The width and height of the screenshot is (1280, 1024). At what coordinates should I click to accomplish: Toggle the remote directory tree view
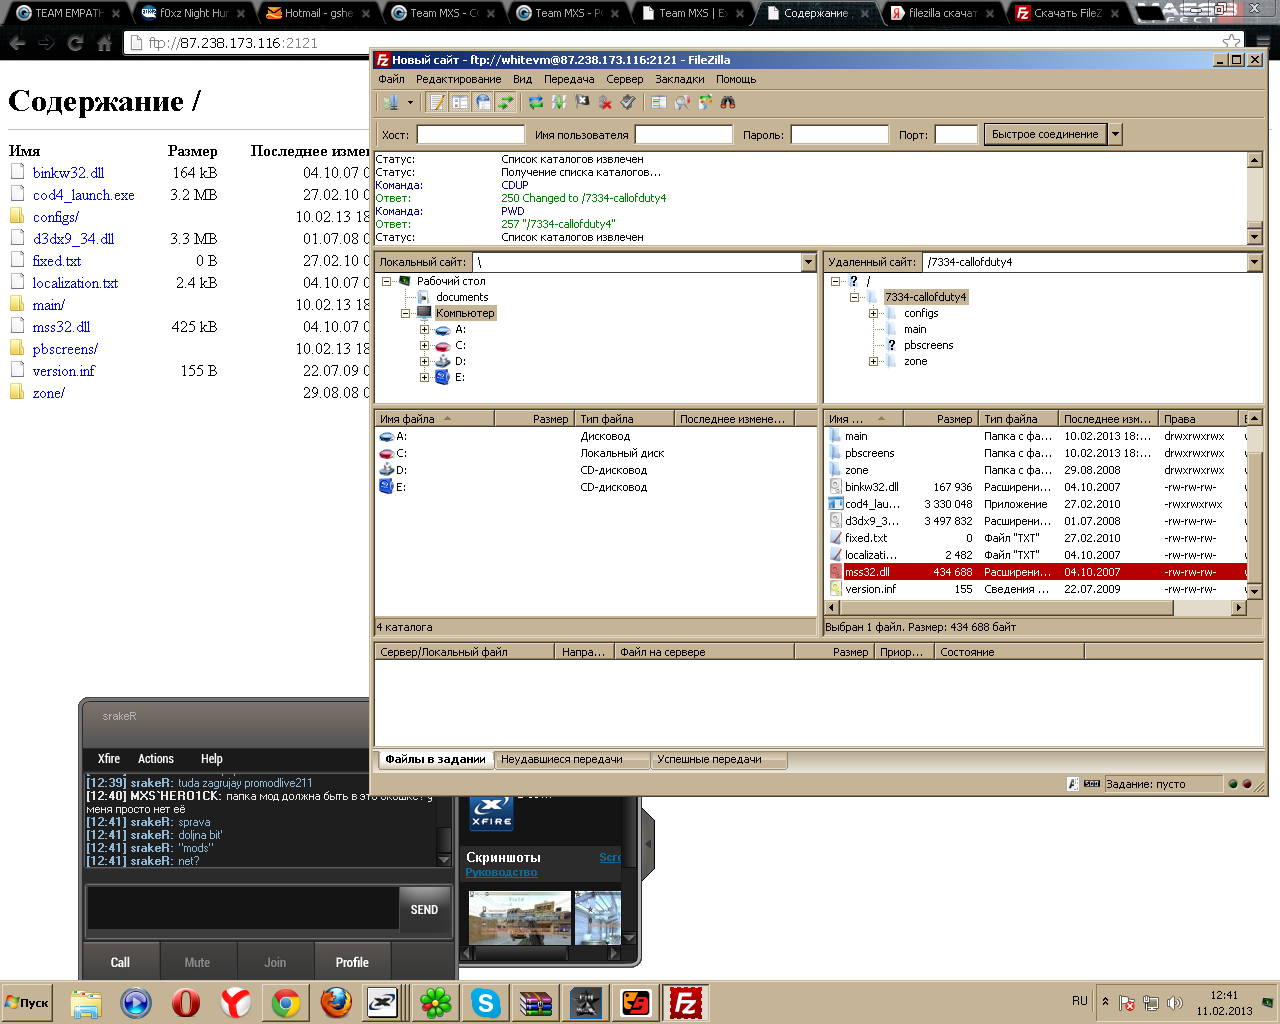483,102
